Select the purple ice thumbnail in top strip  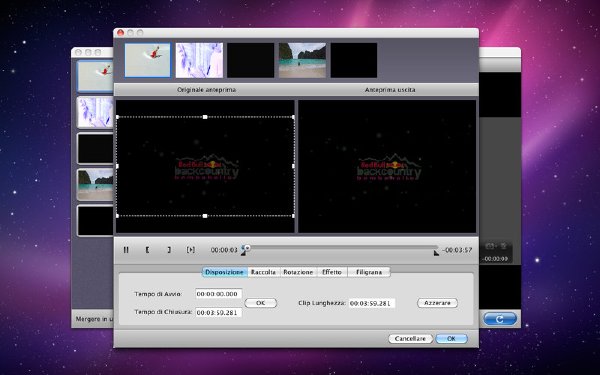199,60
